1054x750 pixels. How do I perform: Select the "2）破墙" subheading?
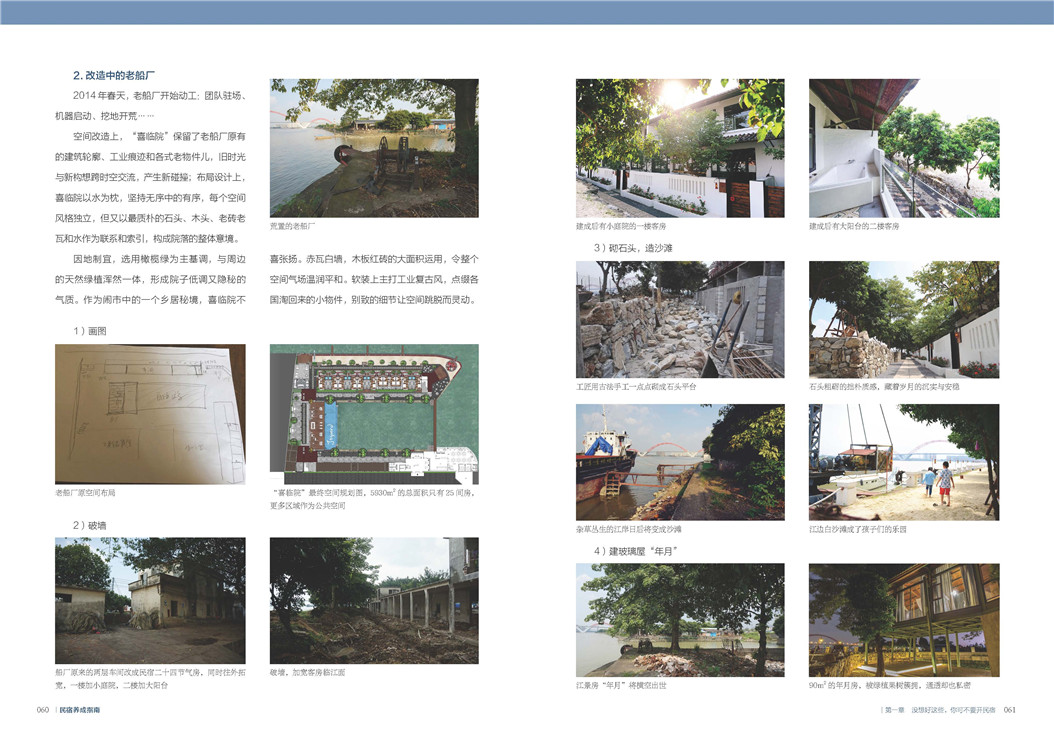click(x=89, y=524)
